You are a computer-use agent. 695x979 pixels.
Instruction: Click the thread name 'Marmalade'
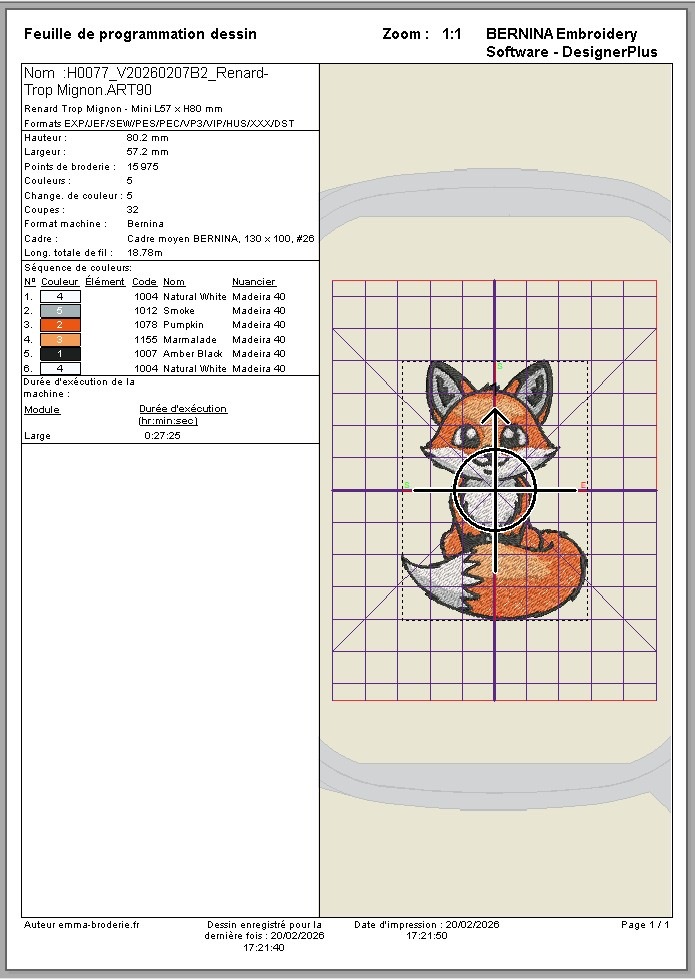[x=190, y=340]
